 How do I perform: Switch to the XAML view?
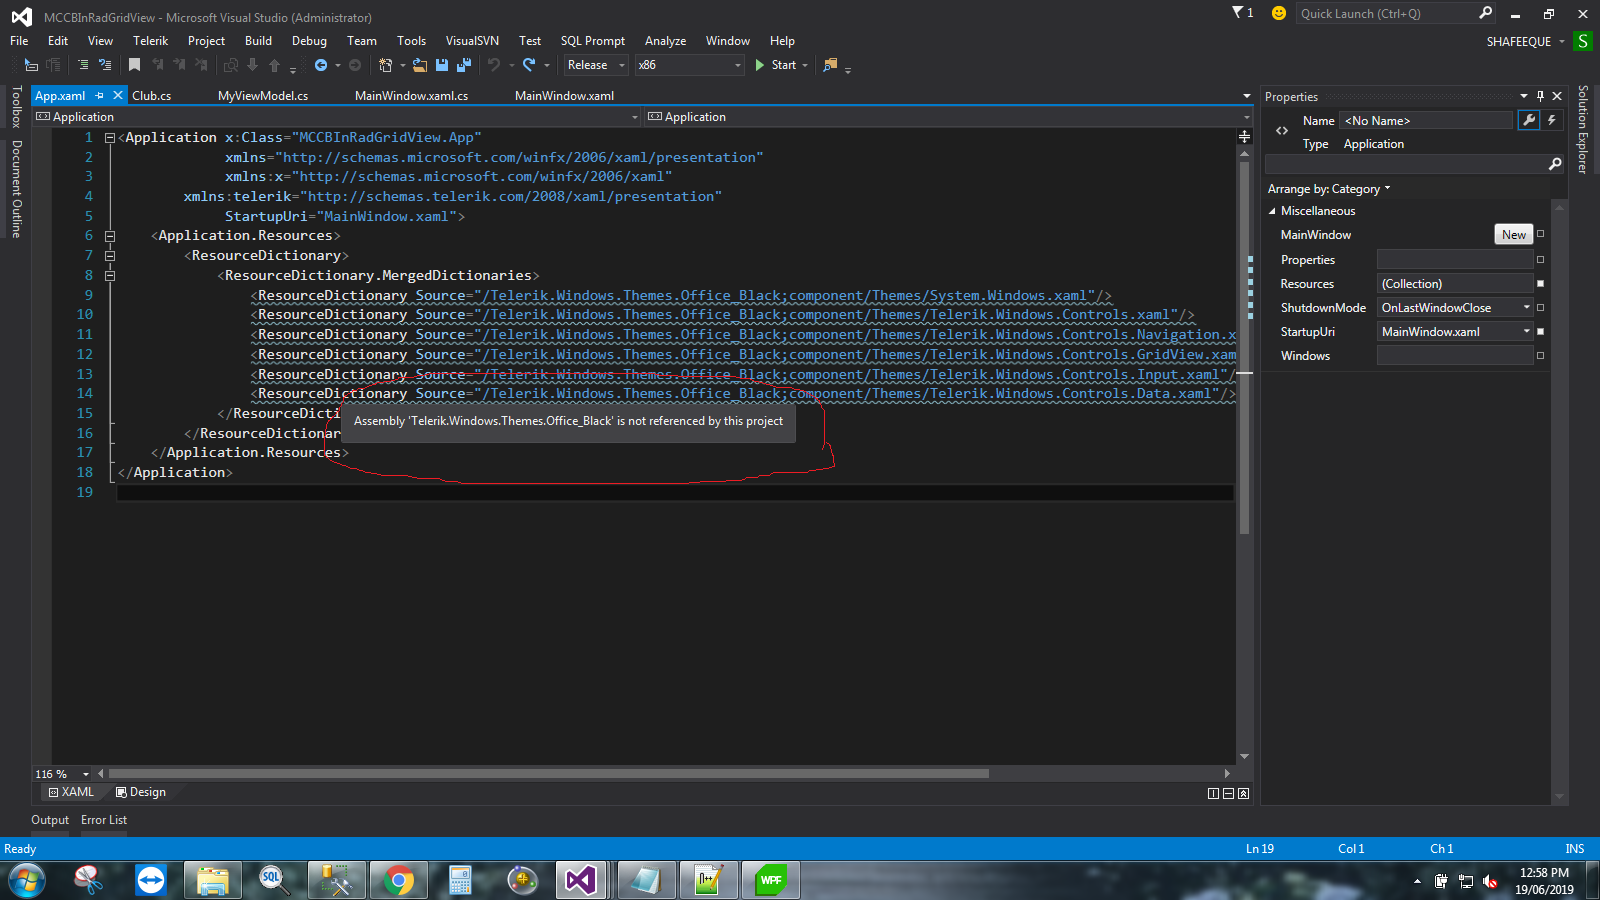71,792
